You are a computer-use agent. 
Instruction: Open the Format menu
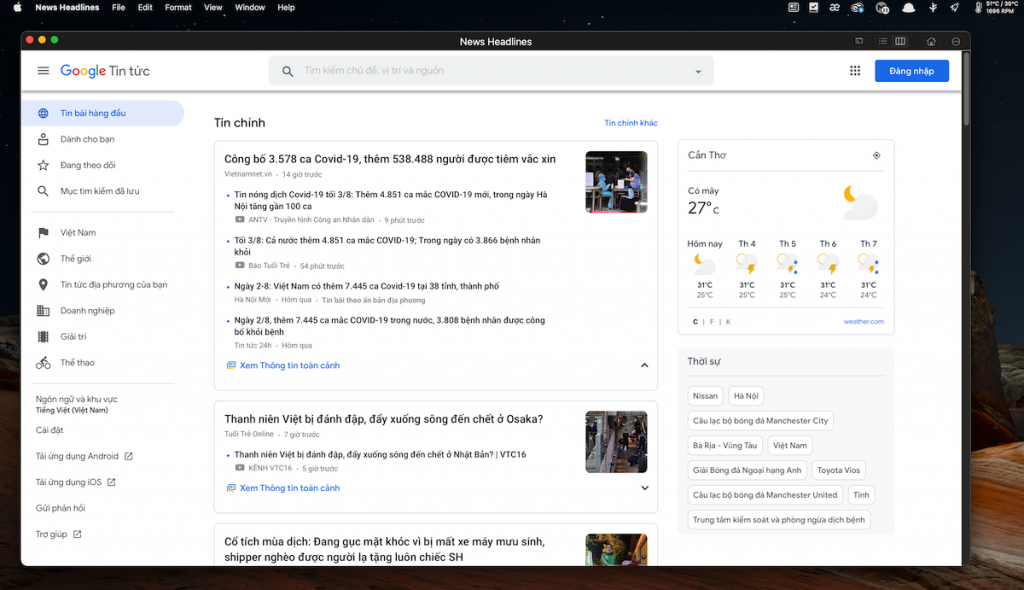pyautogui.click(x=177, y=7)
